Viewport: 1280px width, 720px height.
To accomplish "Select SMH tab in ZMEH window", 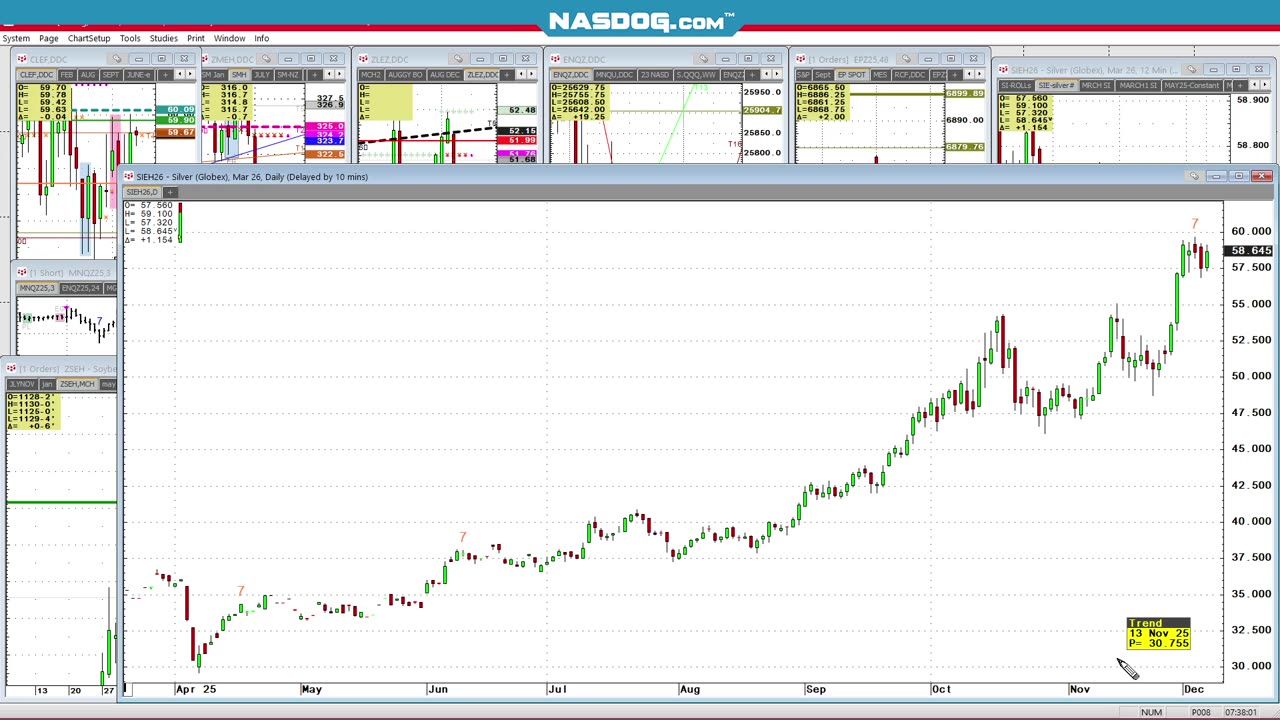I will pyautogui.click(x=240, y=75).
